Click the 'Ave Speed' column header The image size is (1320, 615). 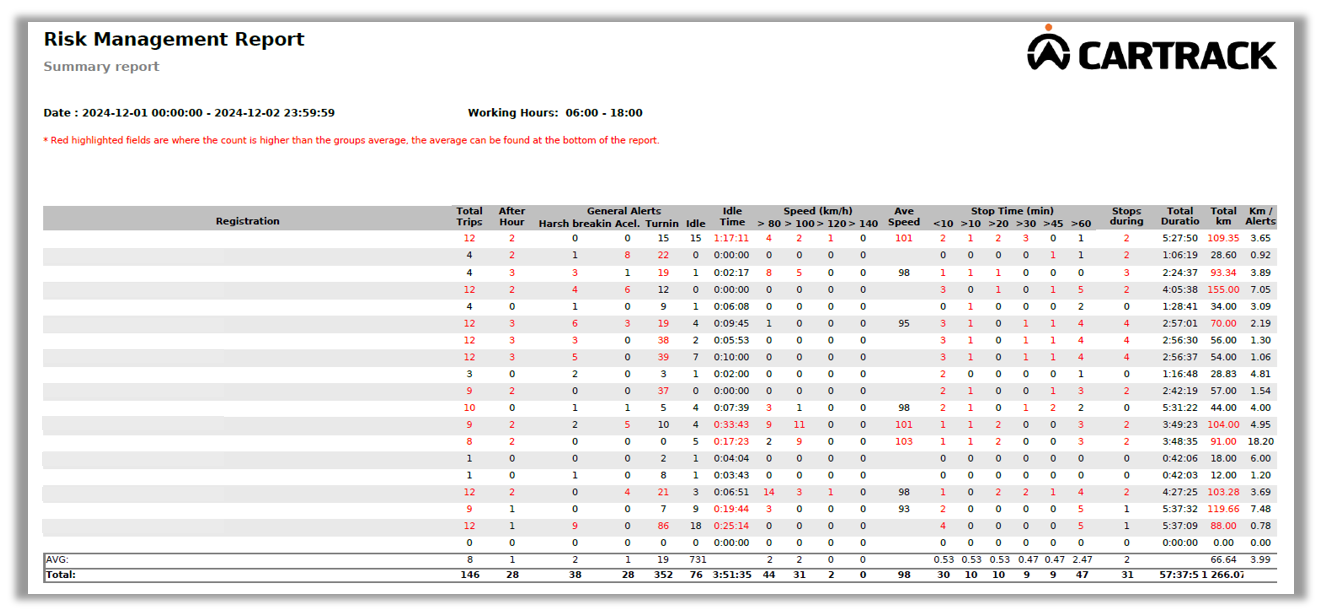904,217
